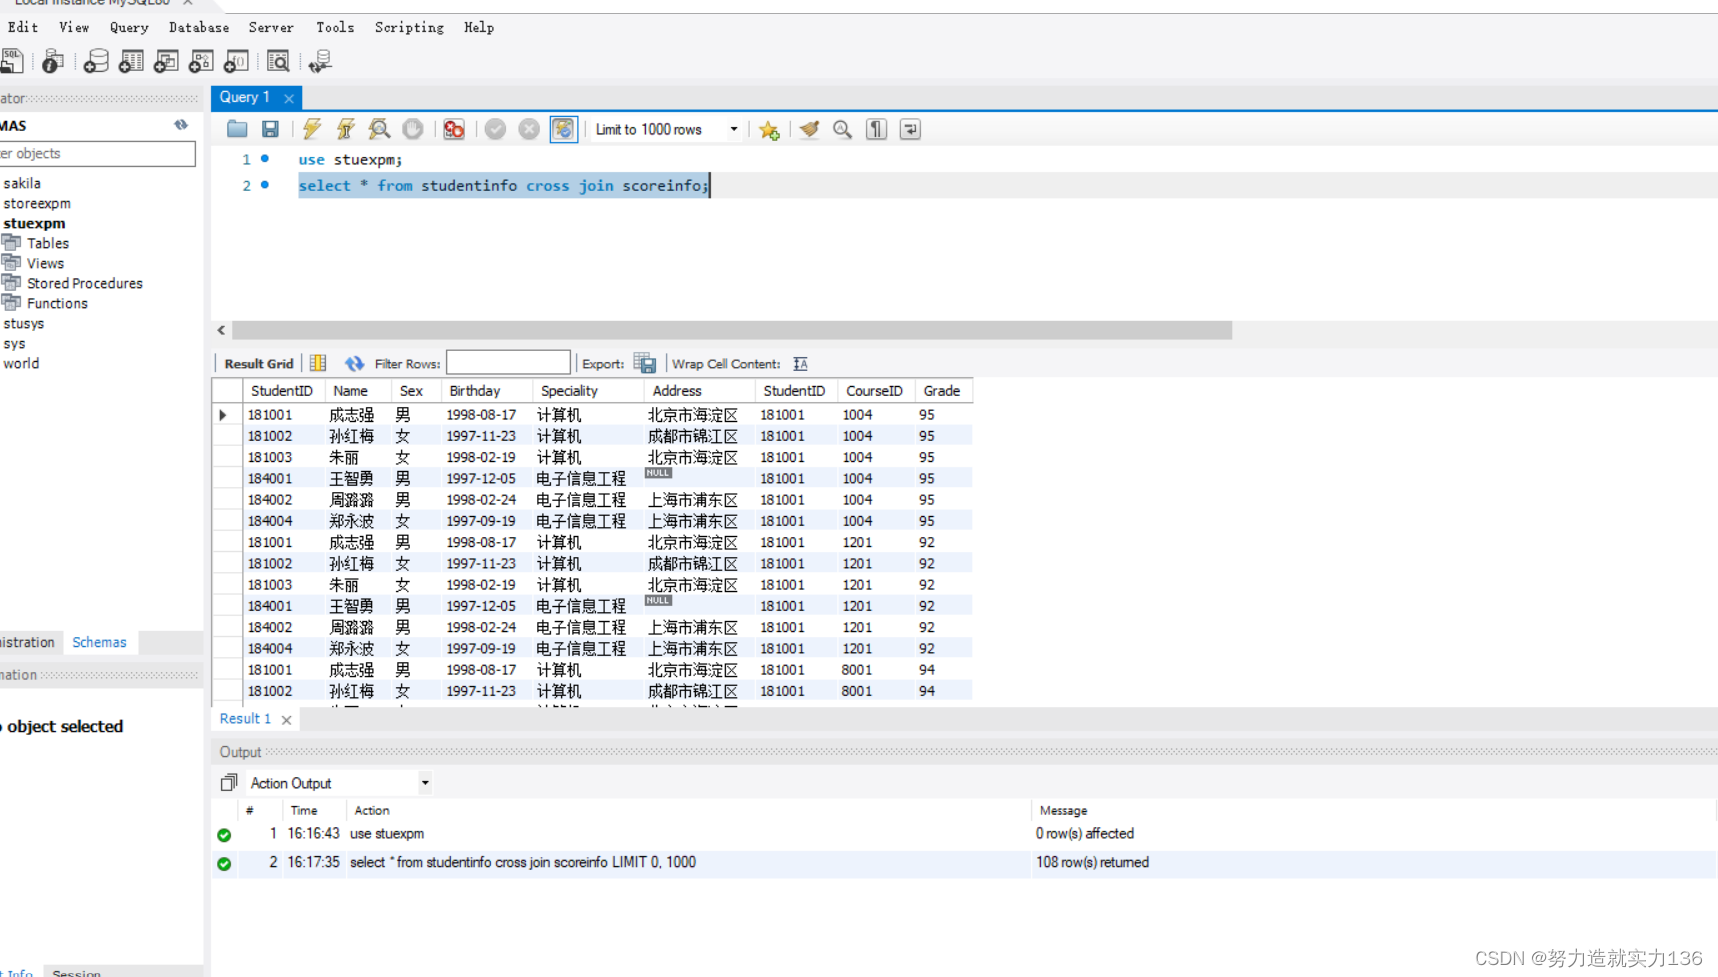Screen dimensions: 1718x977
Task: Select the Result 1 tab
Action: pos(245,718)
